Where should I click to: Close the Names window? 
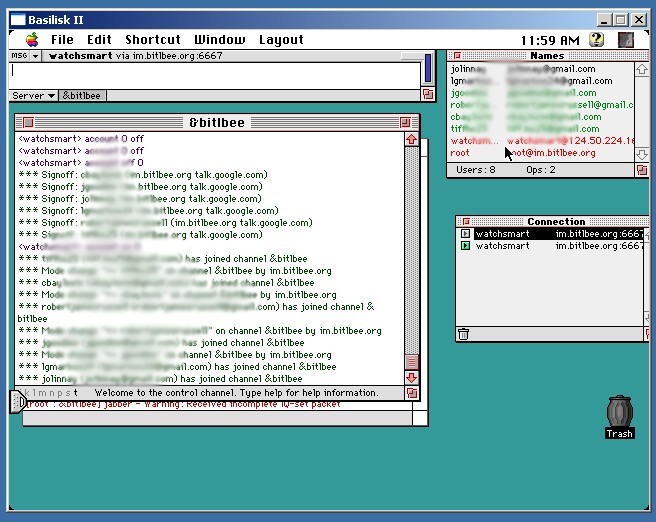pyautogui.click(x=457, y=56)
